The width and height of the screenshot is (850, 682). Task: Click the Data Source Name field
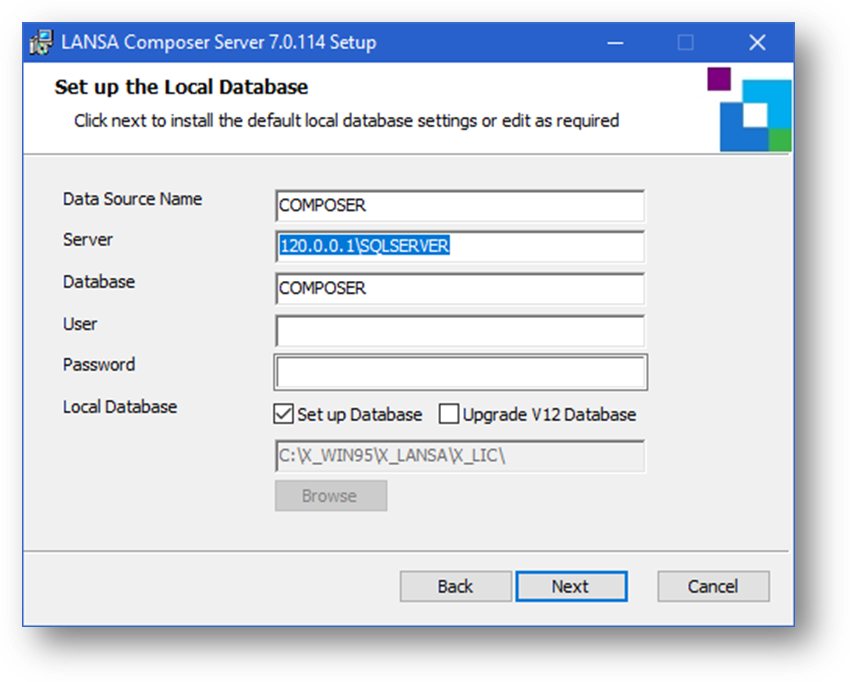click(460, 205)
